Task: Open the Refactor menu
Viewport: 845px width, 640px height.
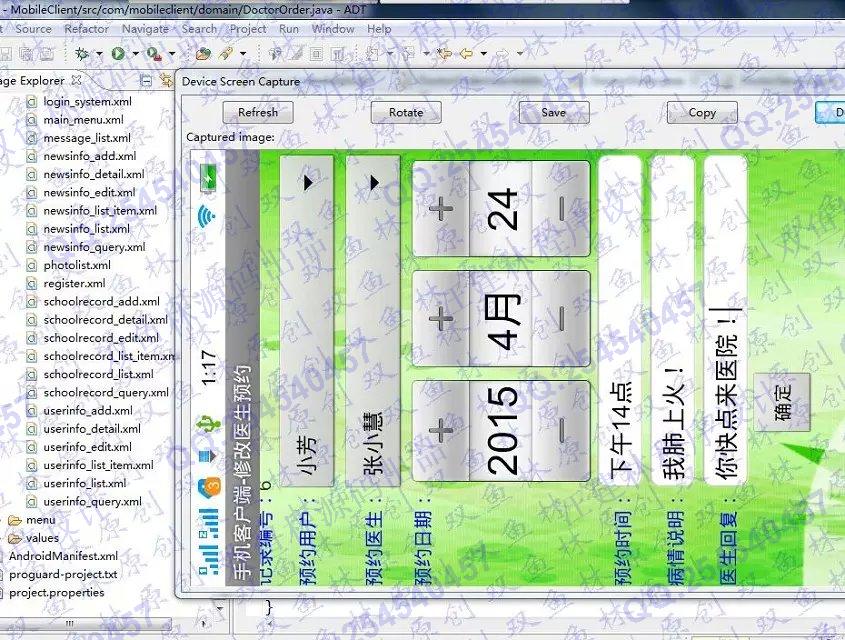Action: (87, 29)
